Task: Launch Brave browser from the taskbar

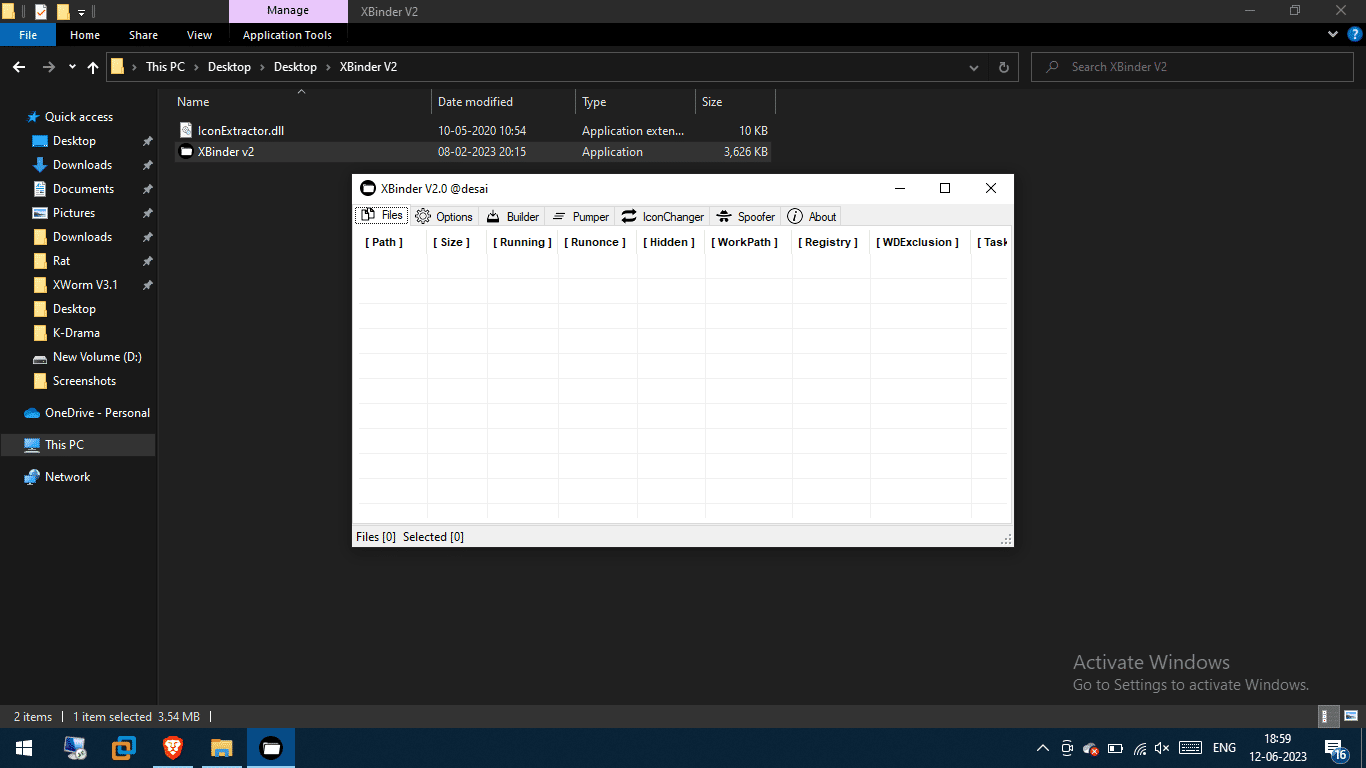Action: tap(172, 747)
